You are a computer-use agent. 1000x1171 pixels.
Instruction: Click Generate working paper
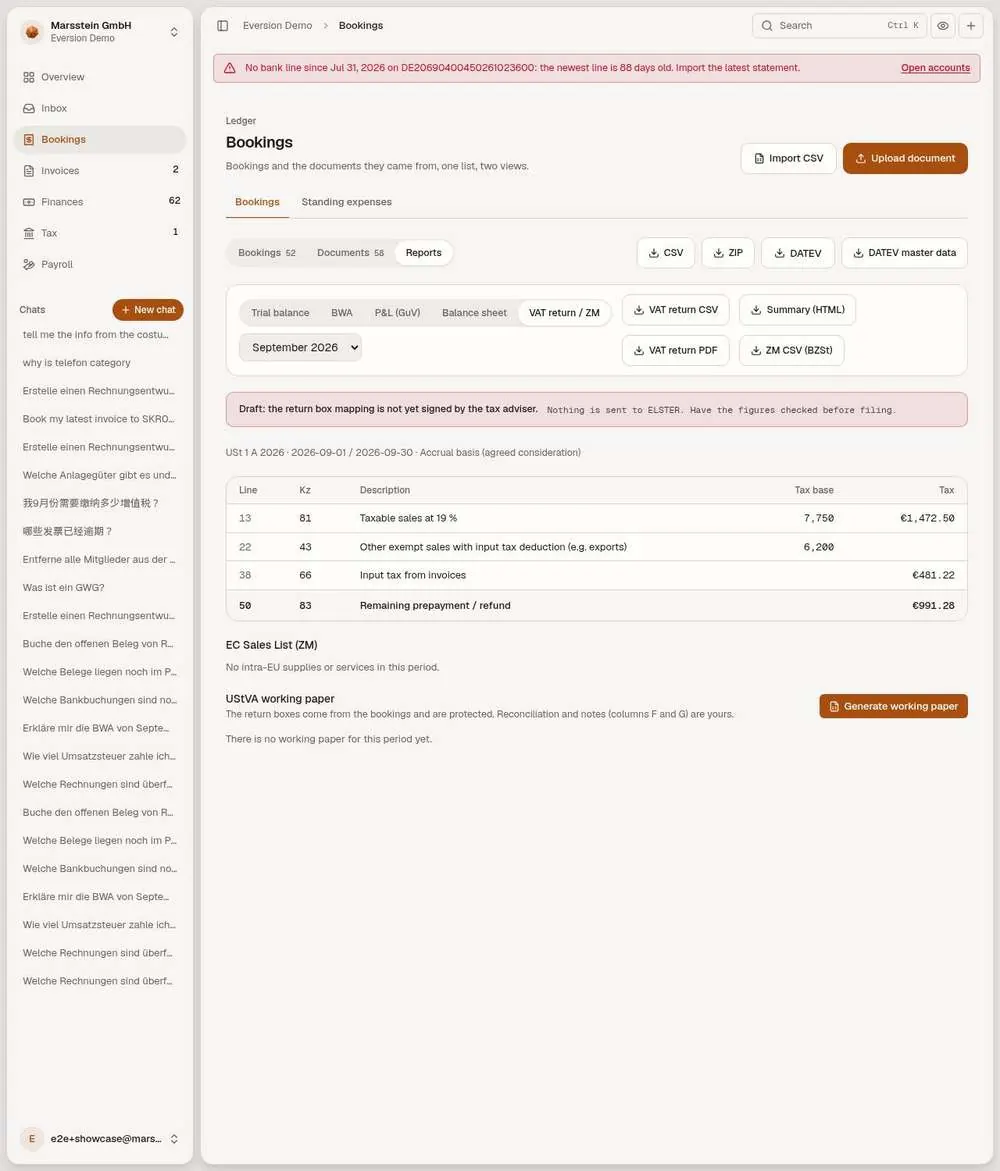coord(893,706)
